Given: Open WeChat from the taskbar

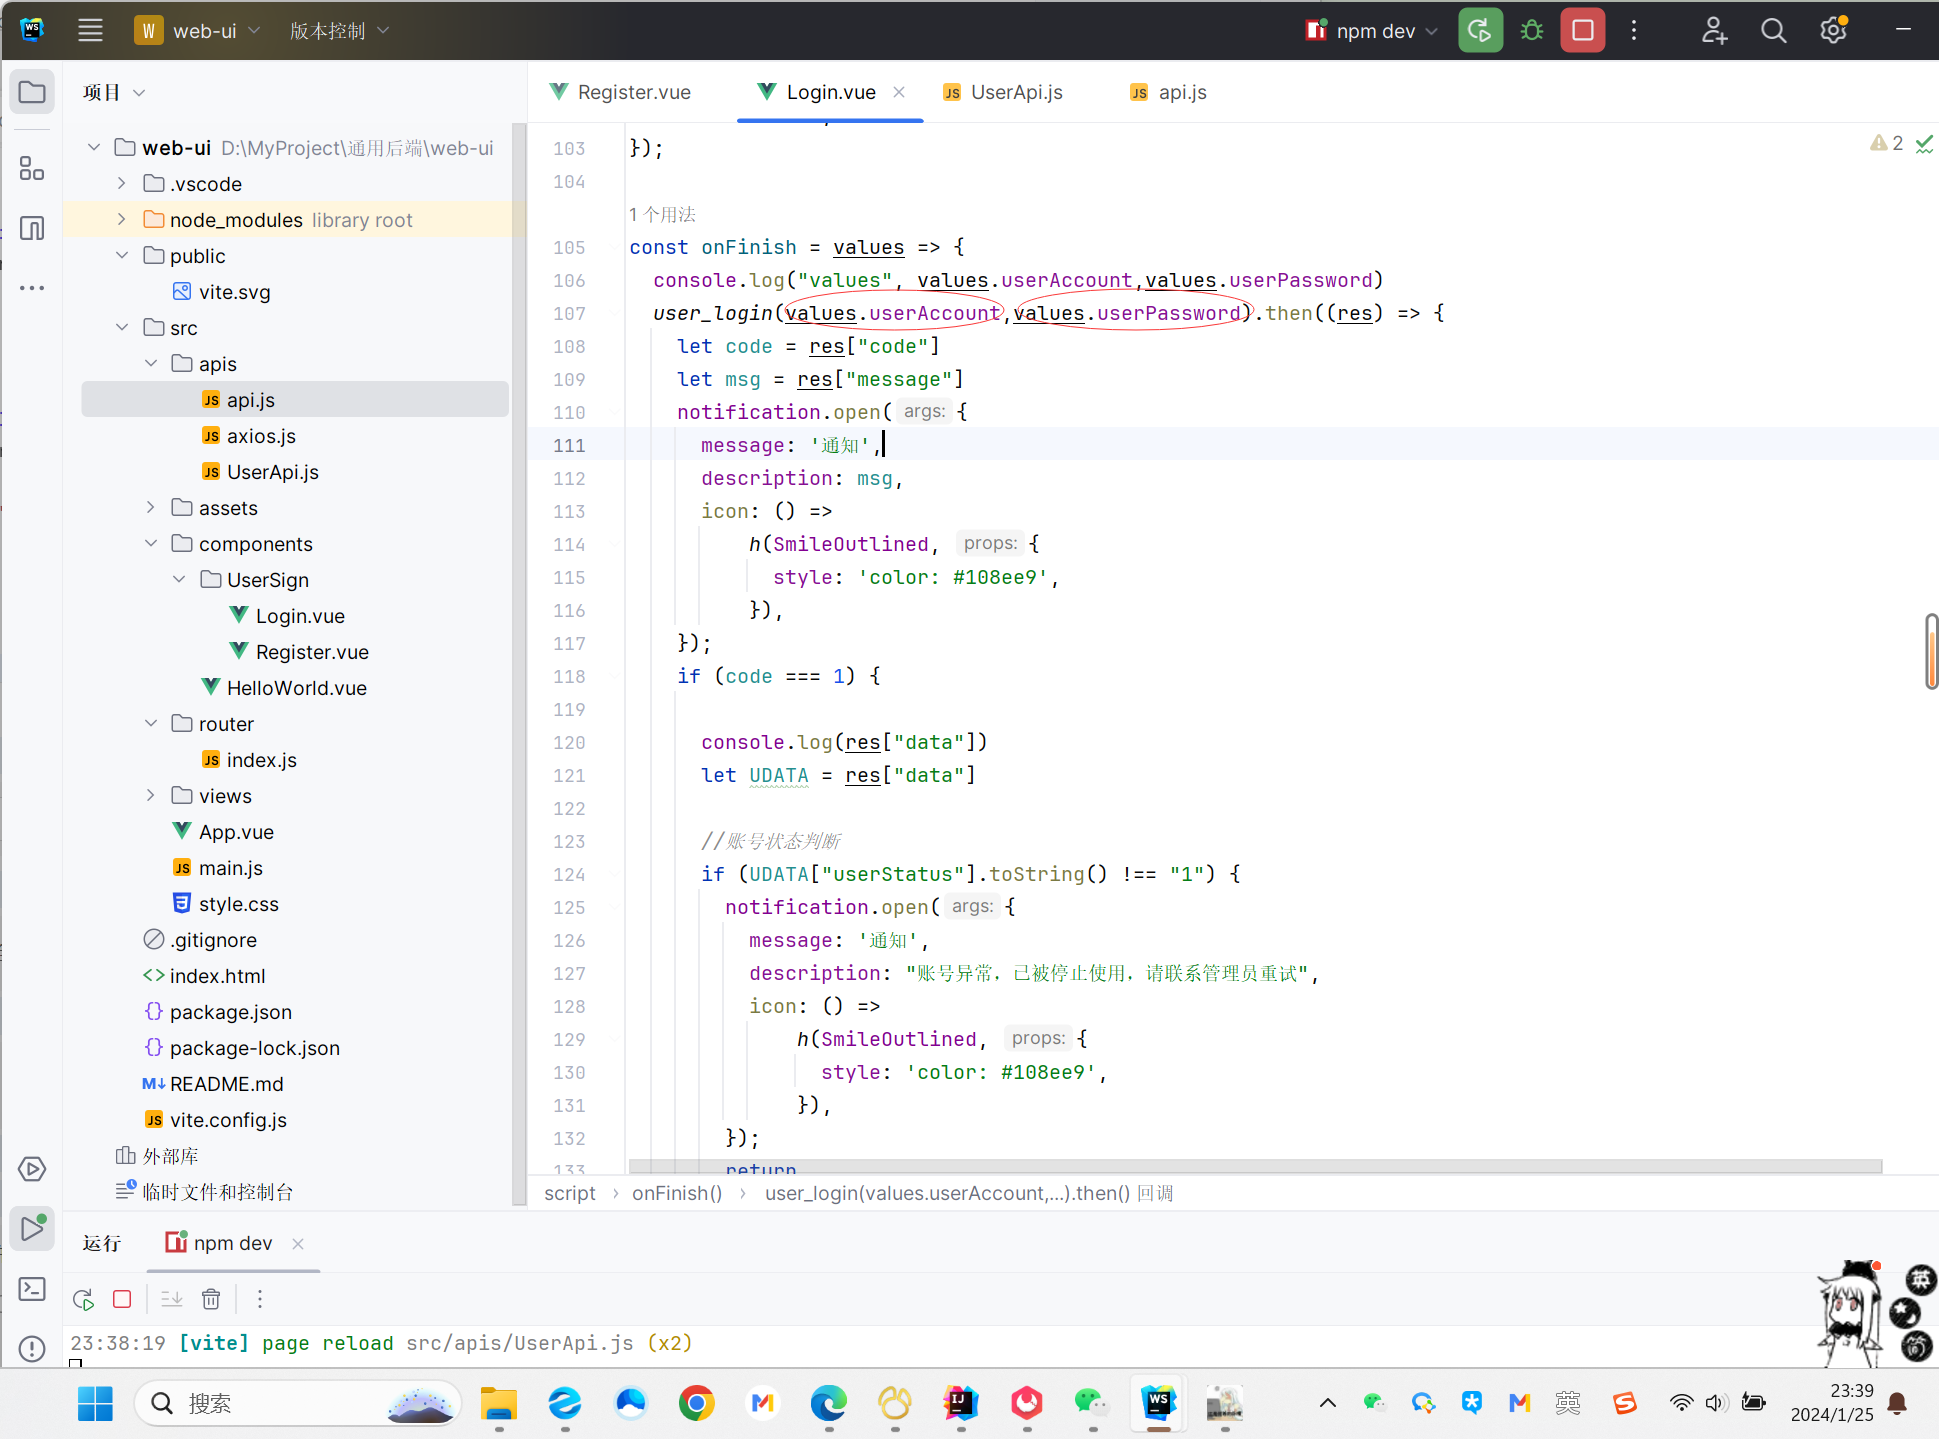Looking at the screenshot, I should [x=1092, y=1404].
